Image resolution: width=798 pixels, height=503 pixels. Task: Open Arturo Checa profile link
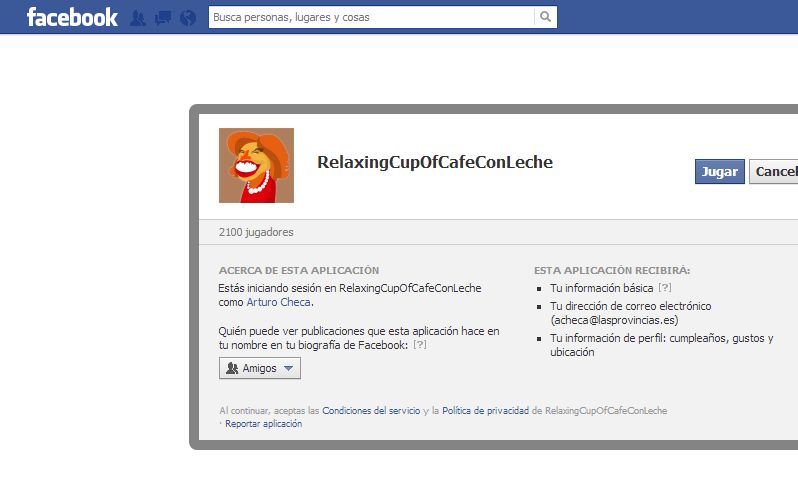pos(278,302)
